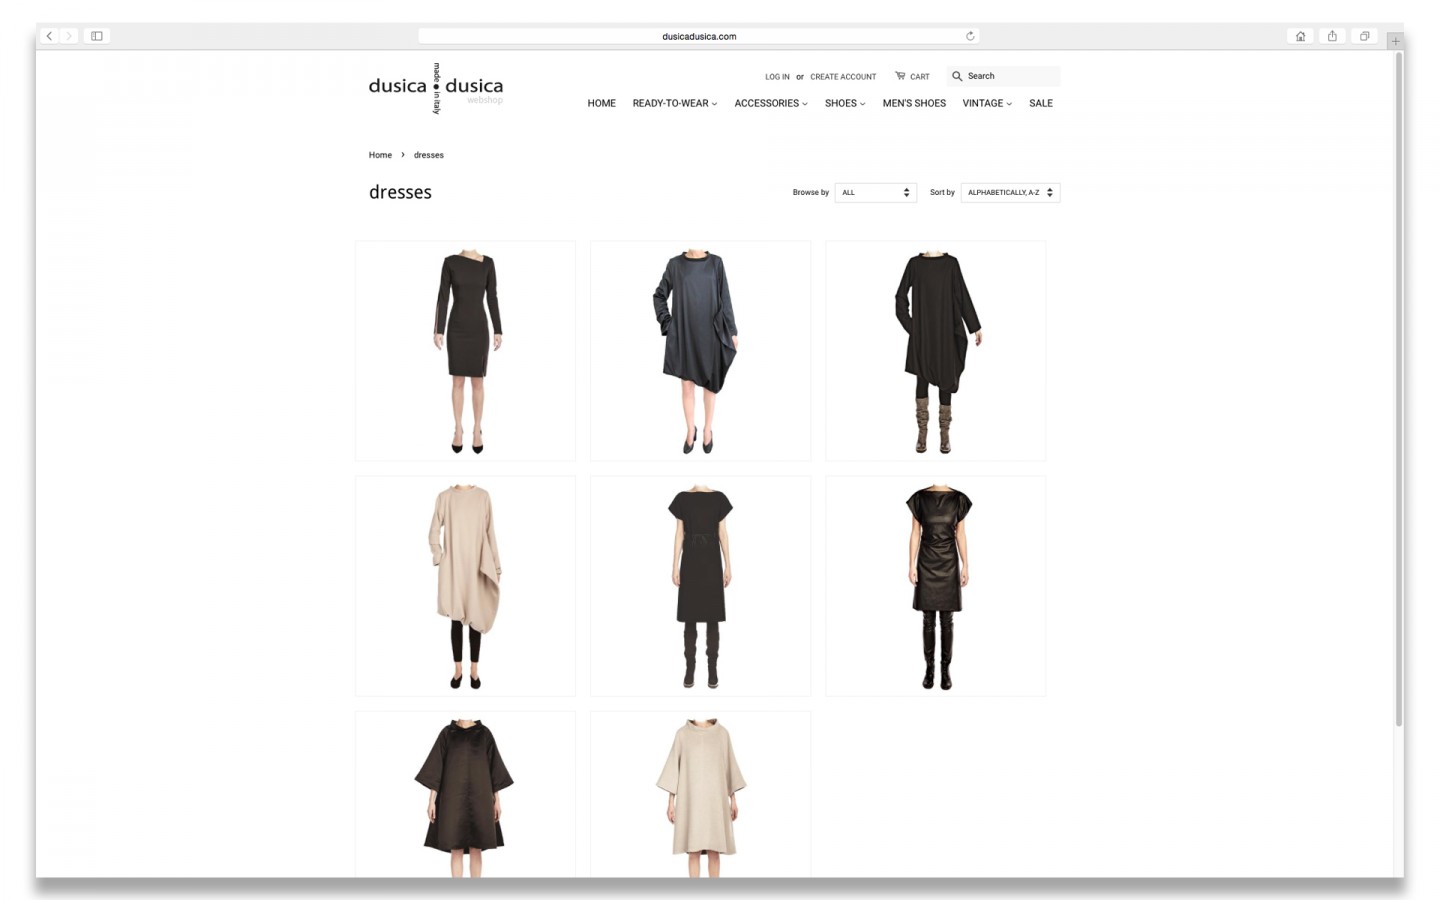1440x900 pixels.
Task: Open the Browse by ALL dropdown
Action: [x=875, y=192]
